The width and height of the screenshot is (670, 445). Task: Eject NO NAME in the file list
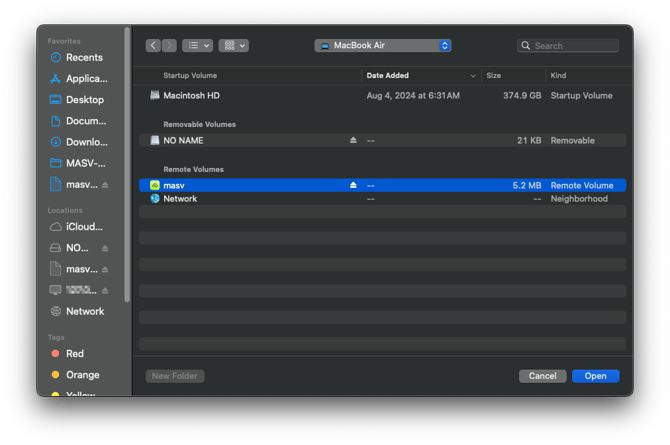point(353,140)
